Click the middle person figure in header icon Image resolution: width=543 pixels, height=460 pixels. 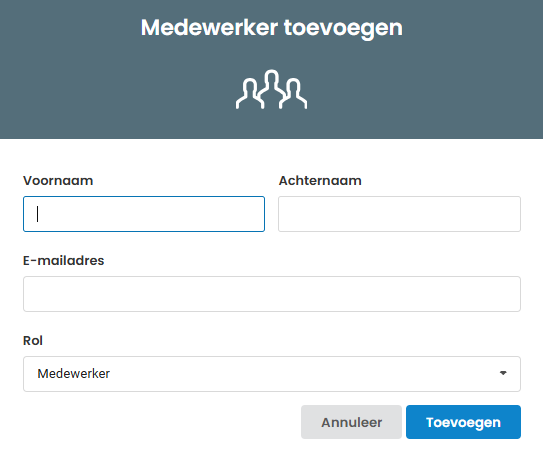272,87
